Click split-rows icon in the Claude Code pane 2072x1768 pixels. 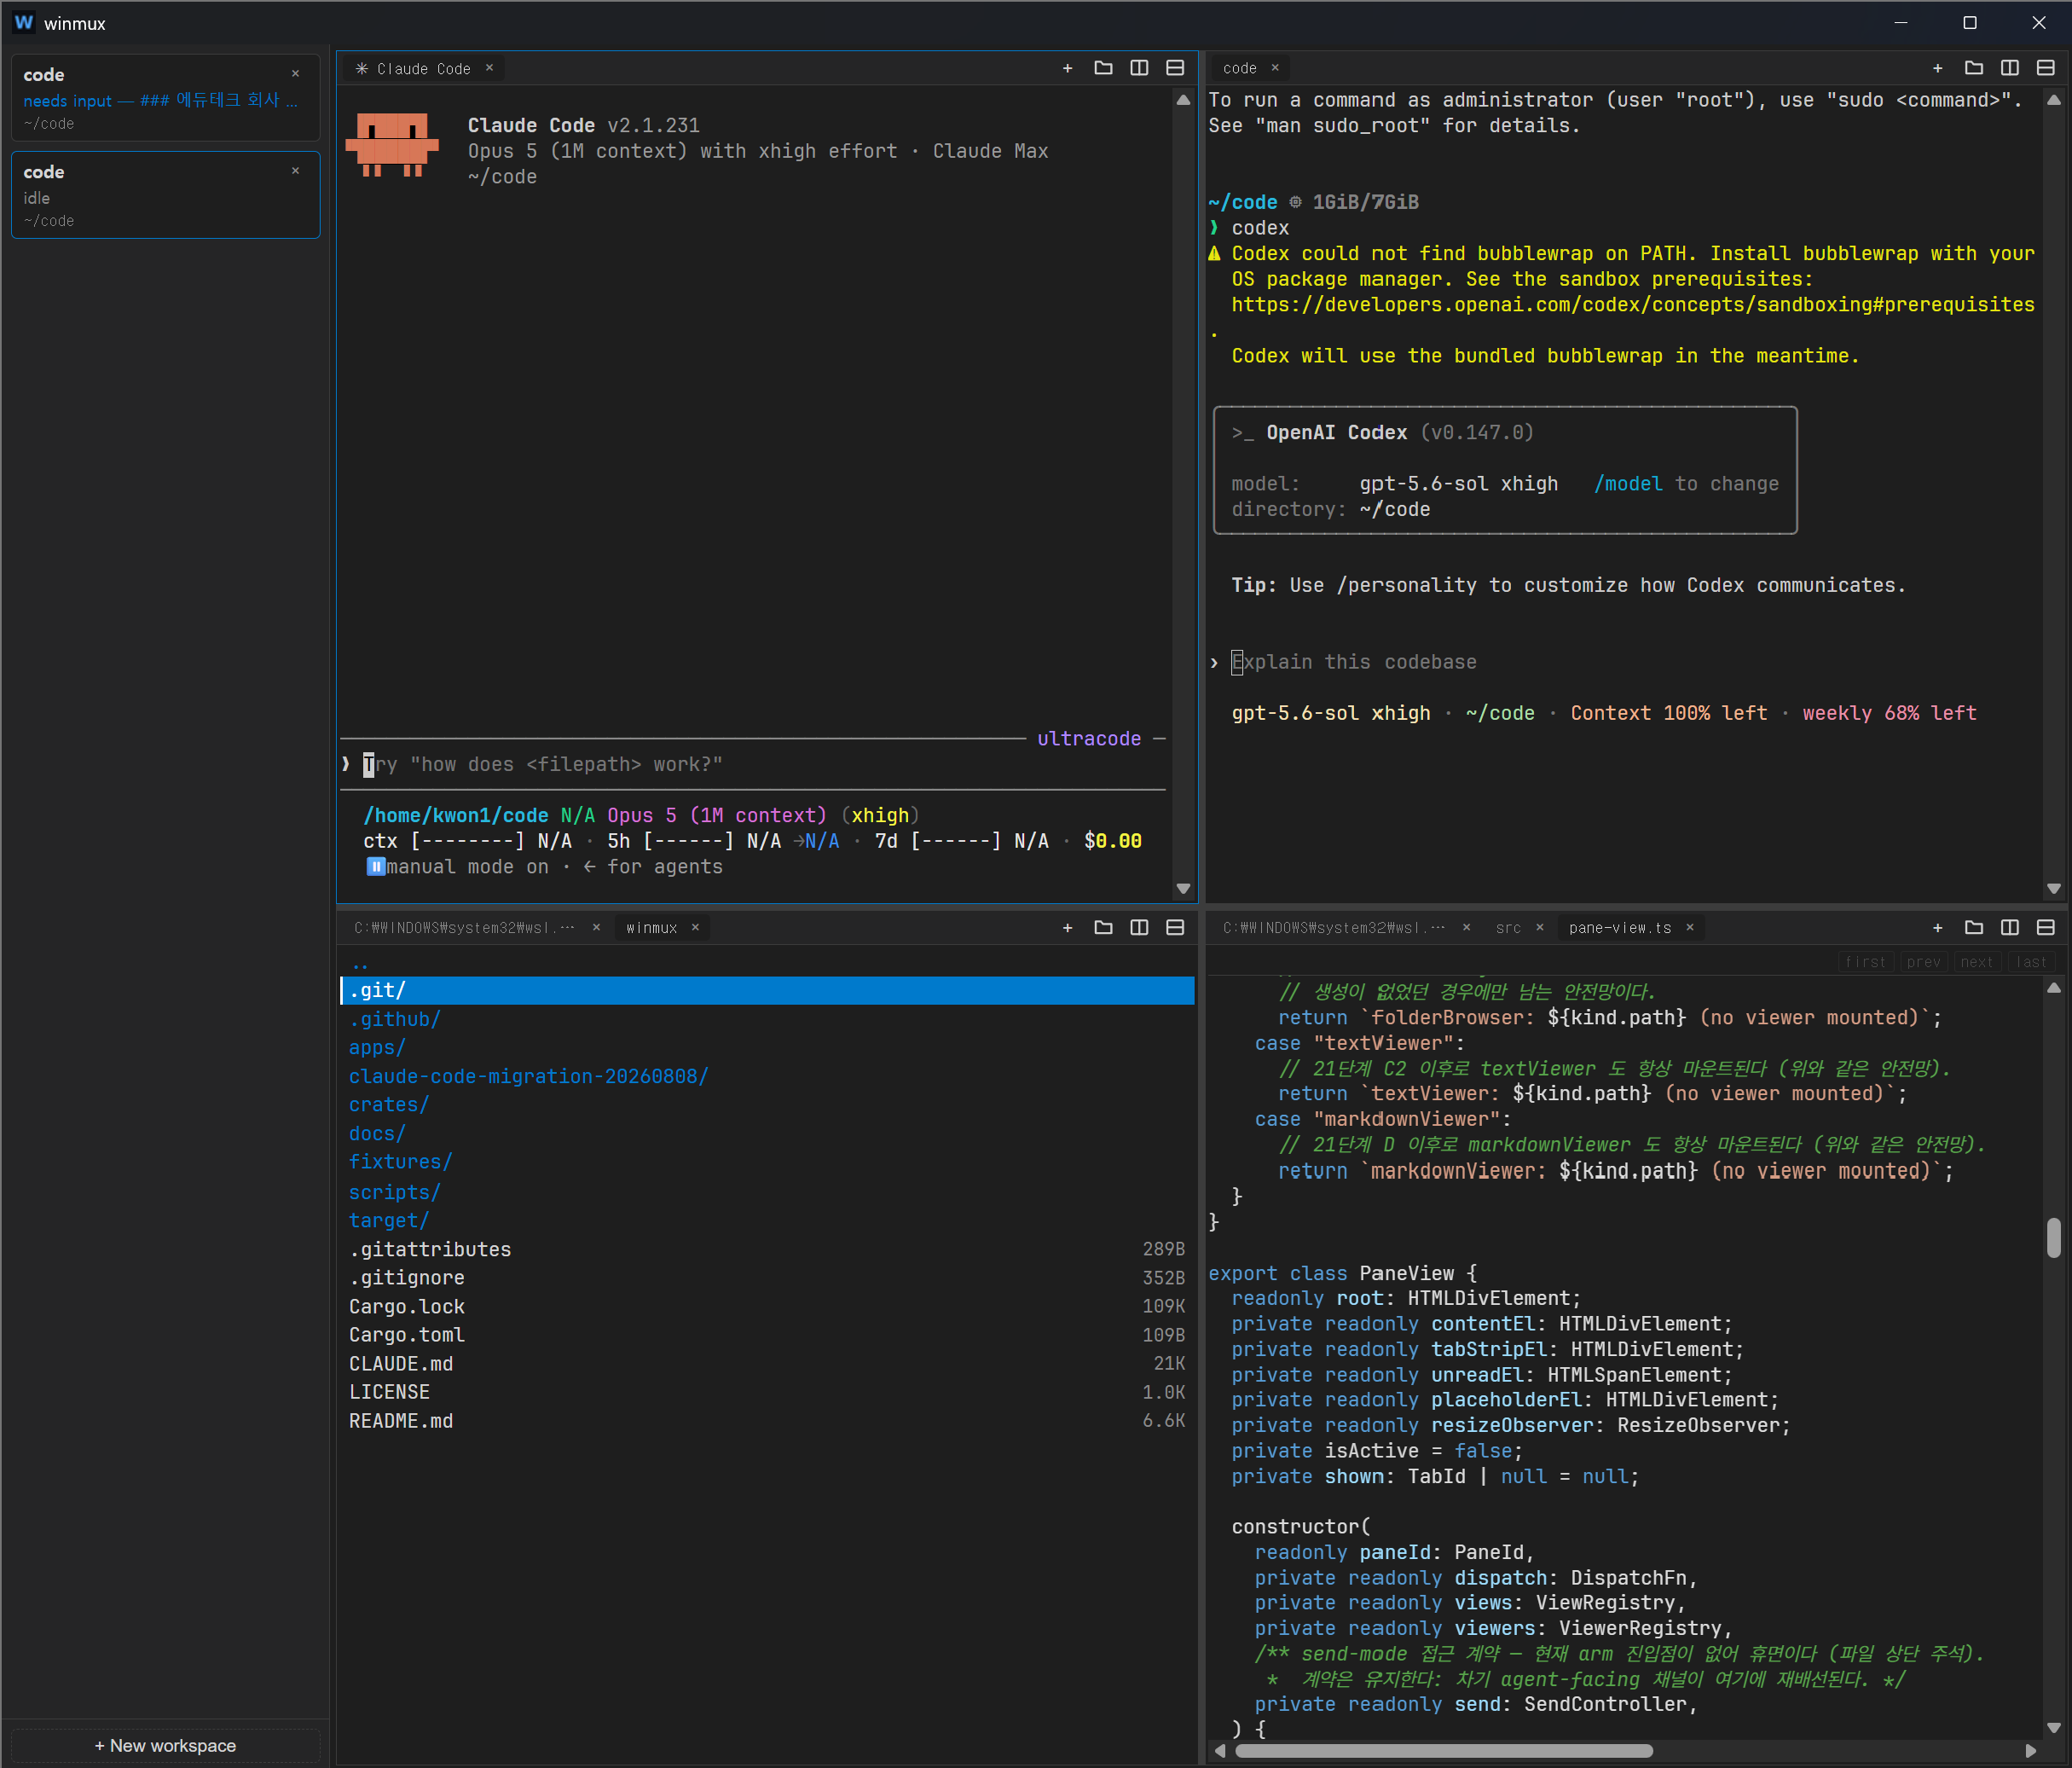coord(1175,68)
